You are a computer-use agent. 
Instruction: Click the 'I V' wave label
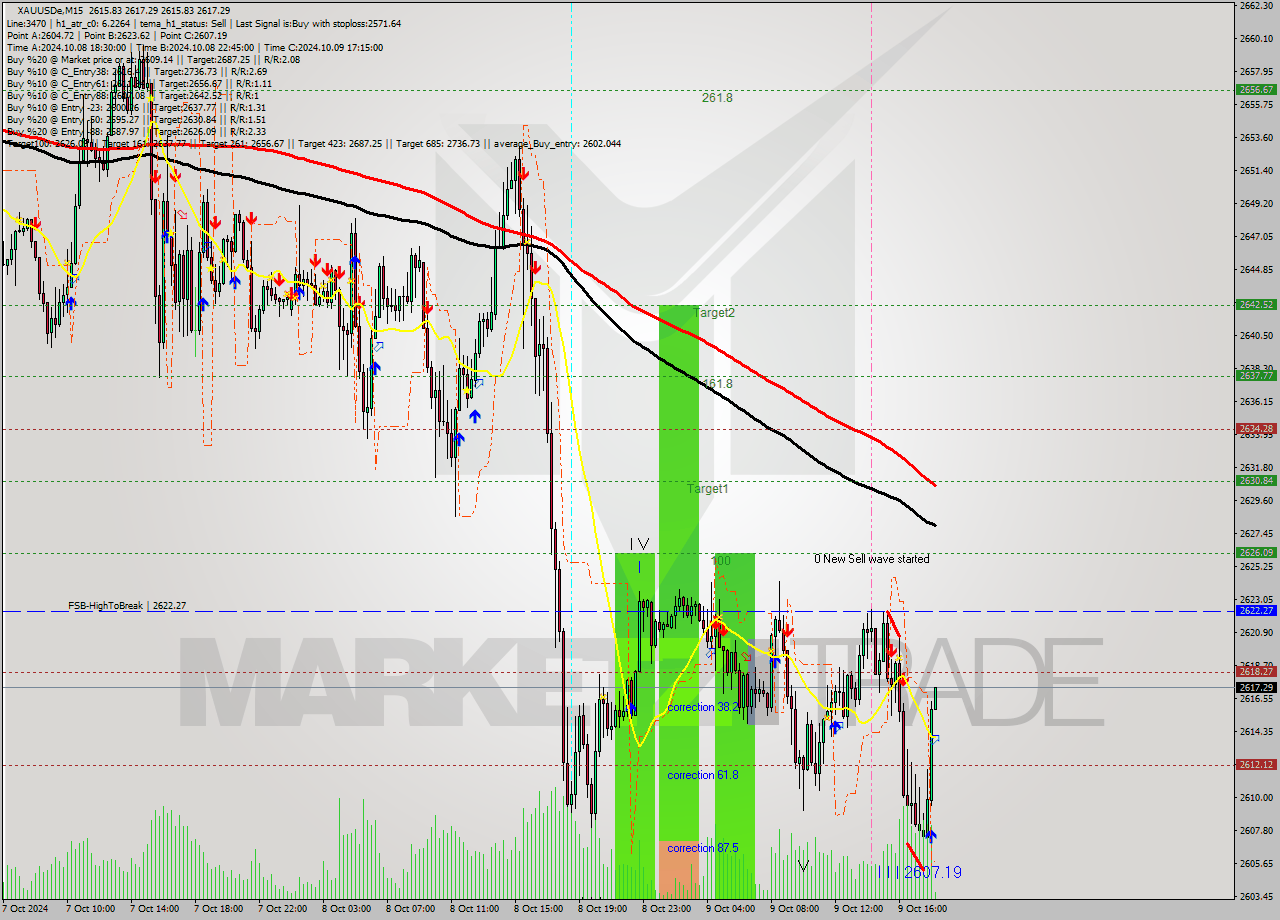click(x=639, y=544)
